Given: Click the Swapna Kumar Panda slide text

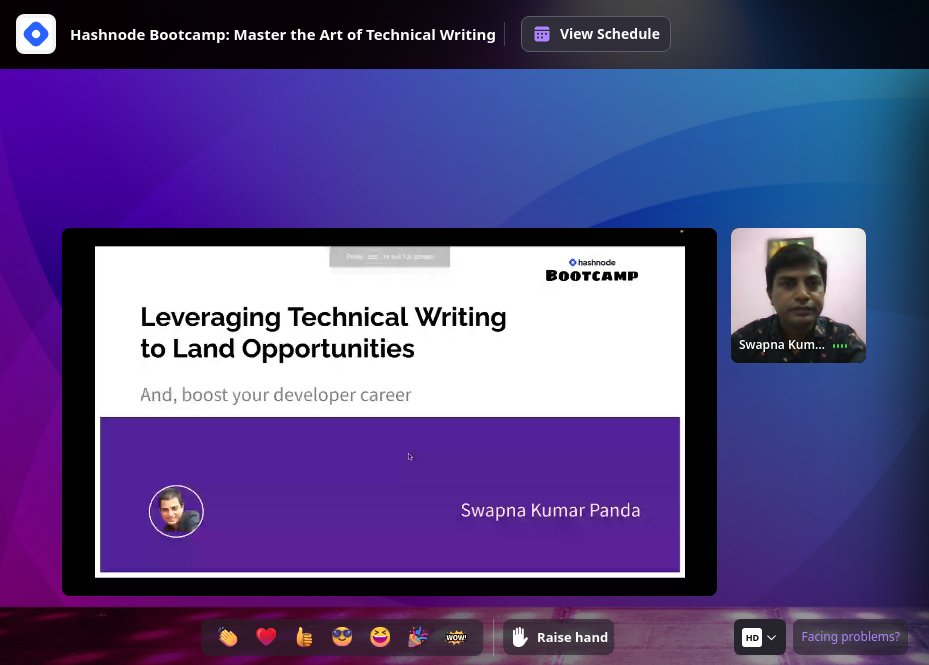Looking at the screenshot, I should tap(550, 510).
